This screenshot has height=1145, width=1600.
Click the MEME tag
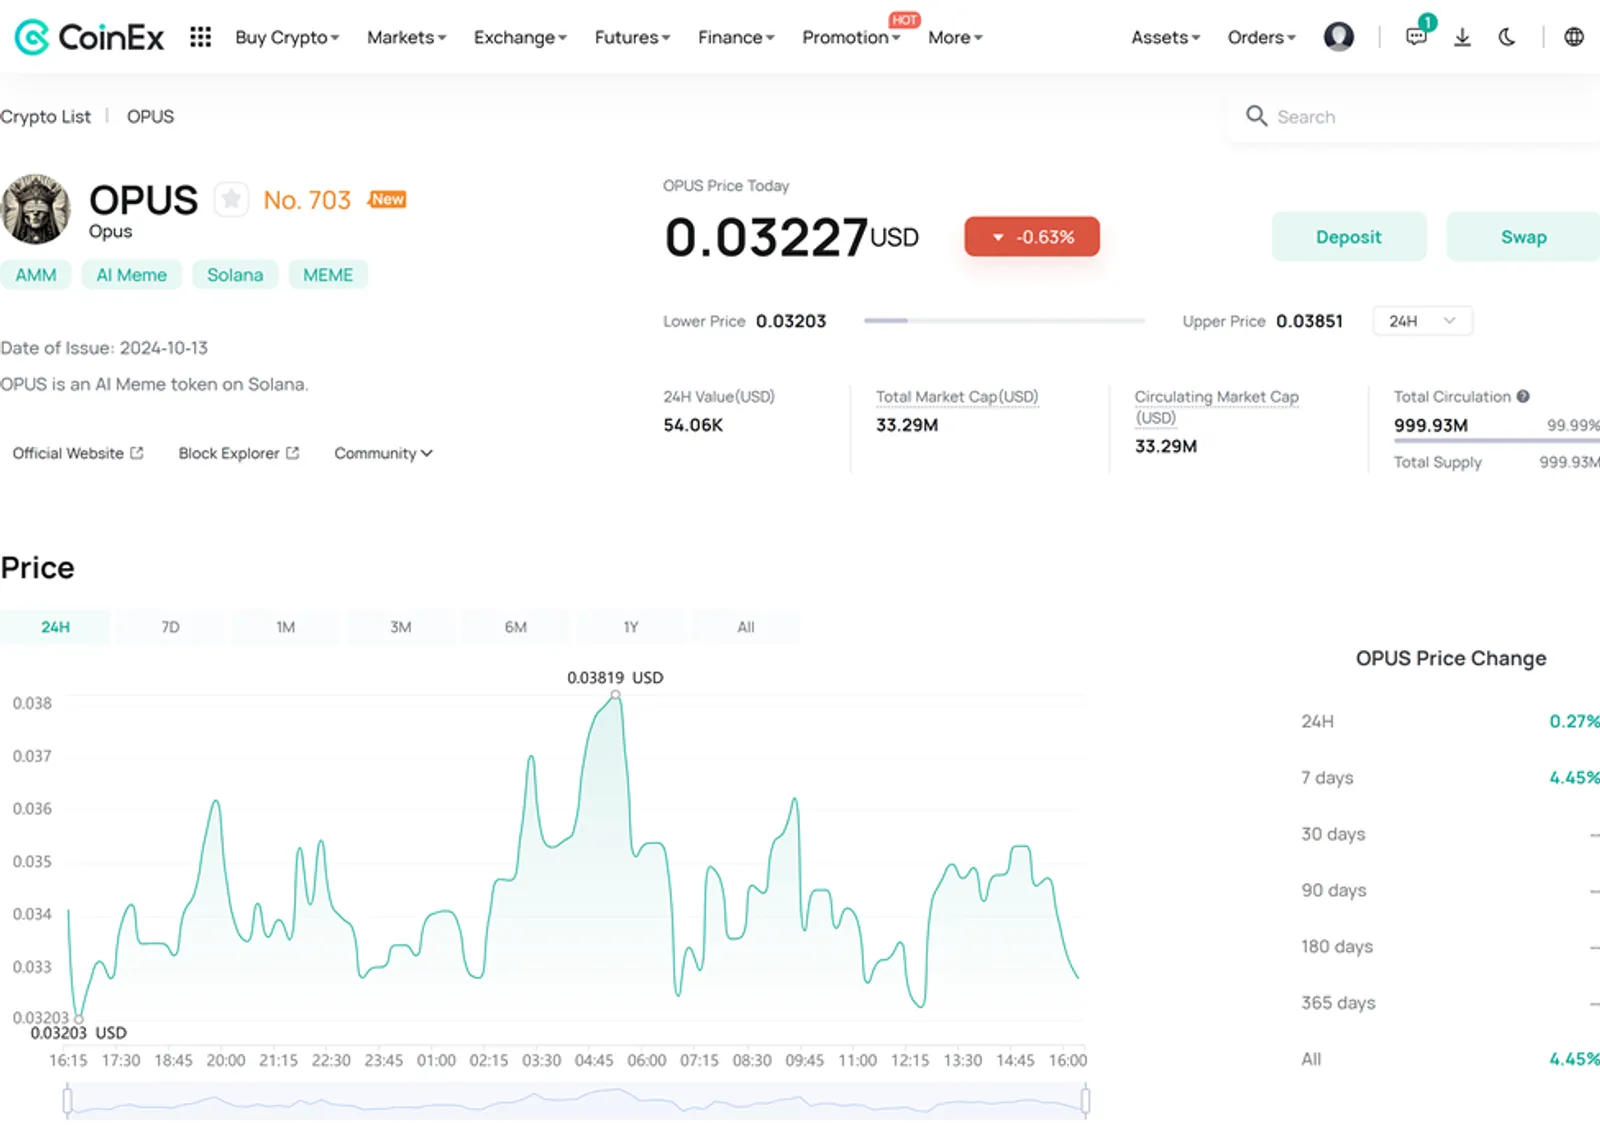click(328, 275)
